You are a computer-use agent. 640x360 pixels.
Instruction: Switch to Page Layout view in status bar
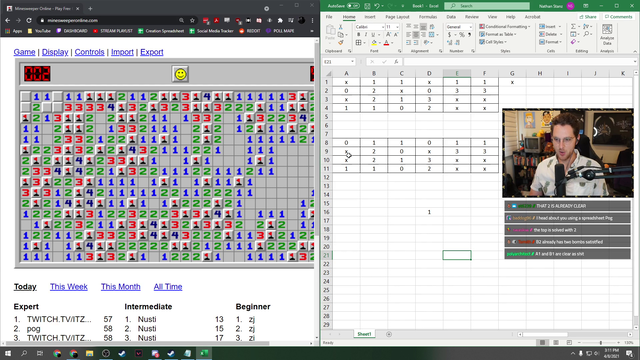(x=556, y=342)
